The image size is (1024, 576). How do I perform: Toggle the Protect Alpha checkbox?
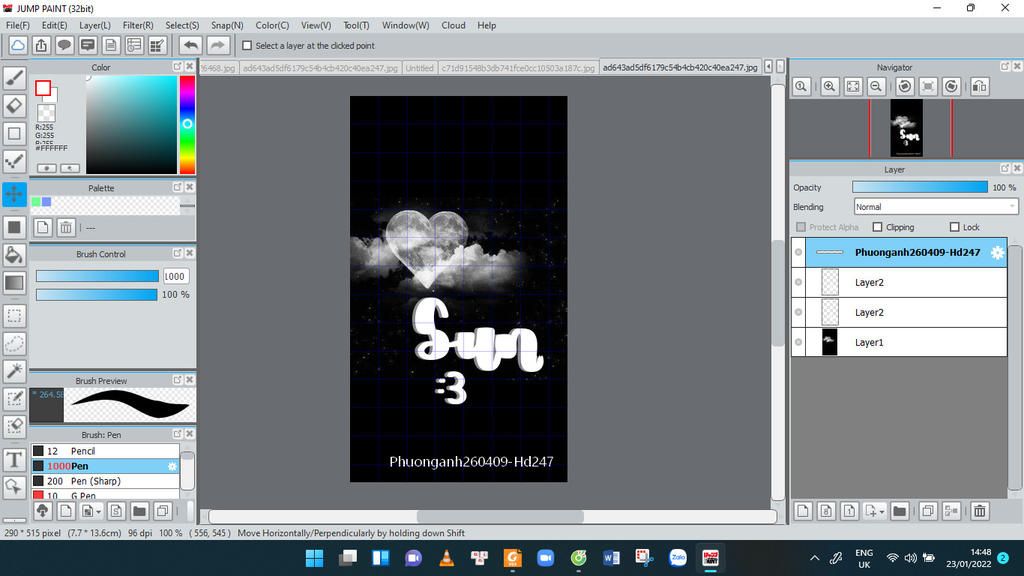click(801, 227)
